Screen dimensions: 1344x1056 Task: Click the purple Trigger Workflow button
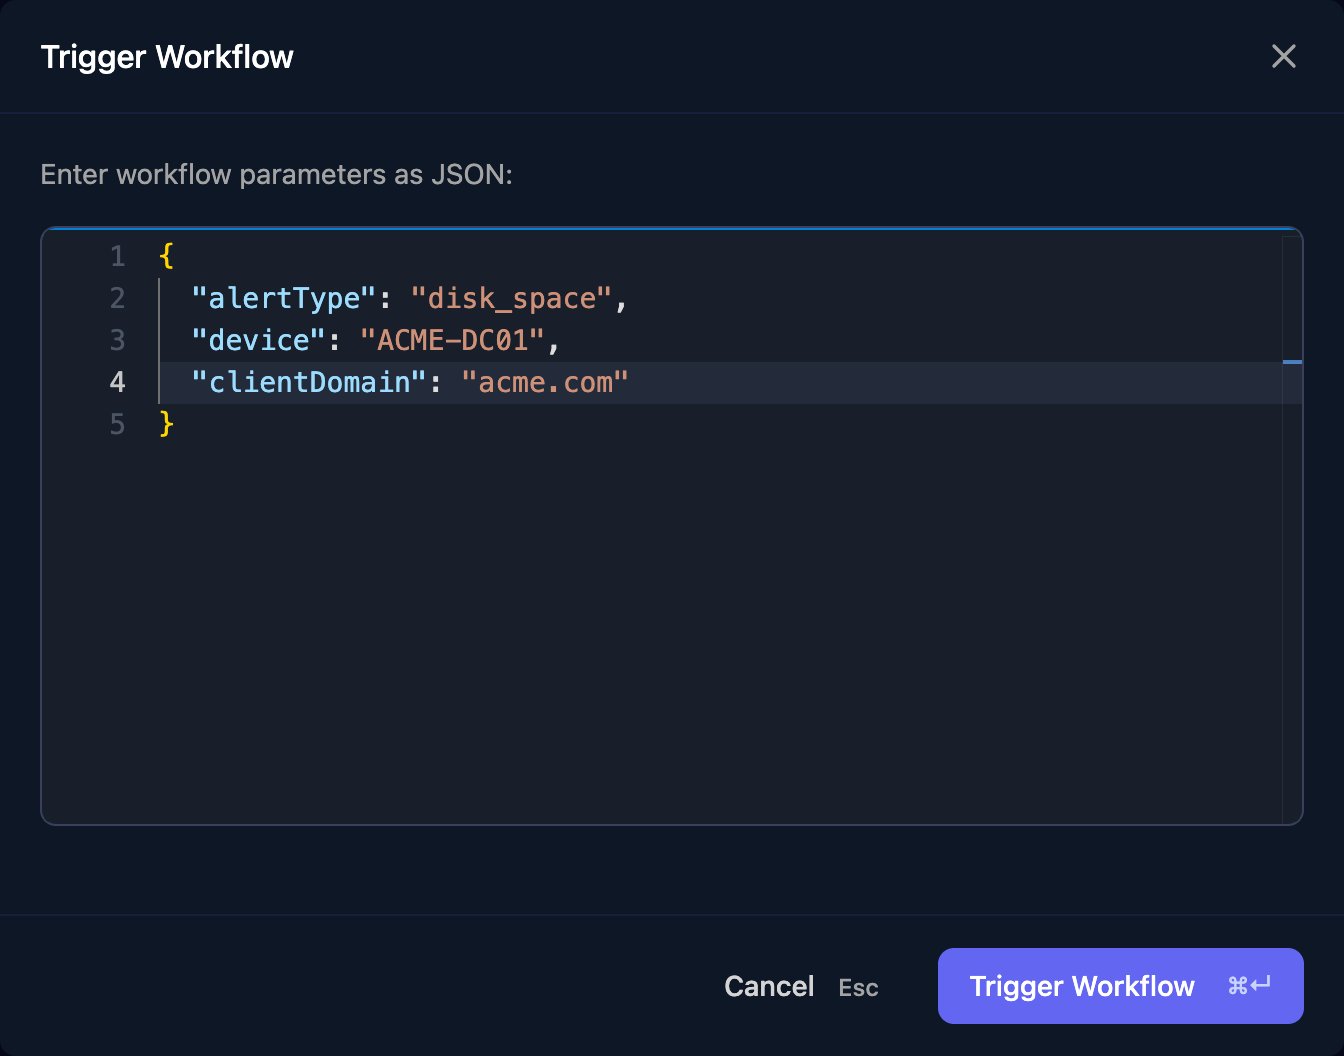pos(1120,986)
